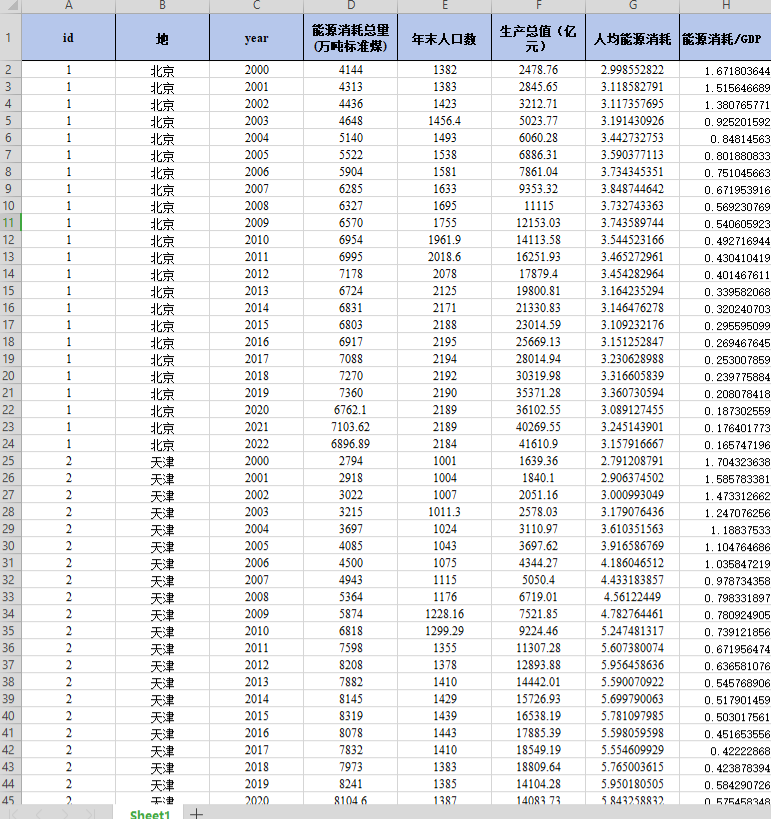The height and width of the screenshot is (819, 771).
Task: Click the 天津 cell in the 2014 row
Action: point(162,699)
